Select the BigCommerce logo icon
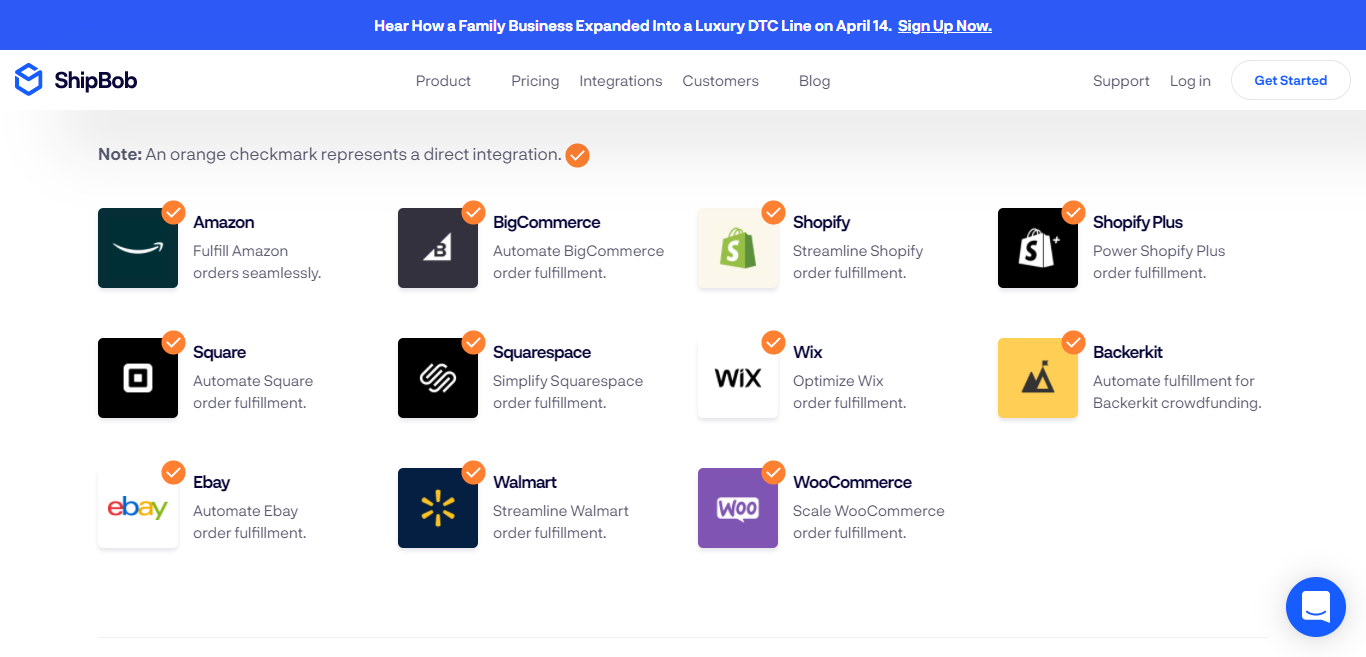The width and height of the screenshot is (1366, 657). pyautogui.click(x=438, y=248)
